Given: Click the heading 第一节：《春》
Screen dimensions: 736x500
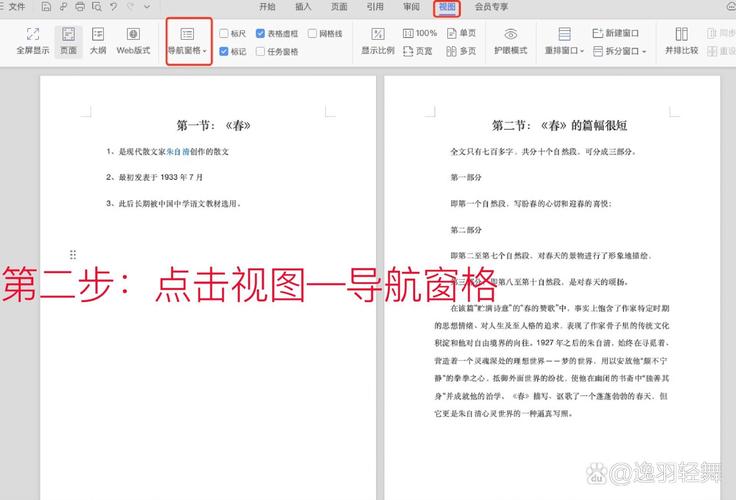Looking at the screenshot, I should point(214,125).
